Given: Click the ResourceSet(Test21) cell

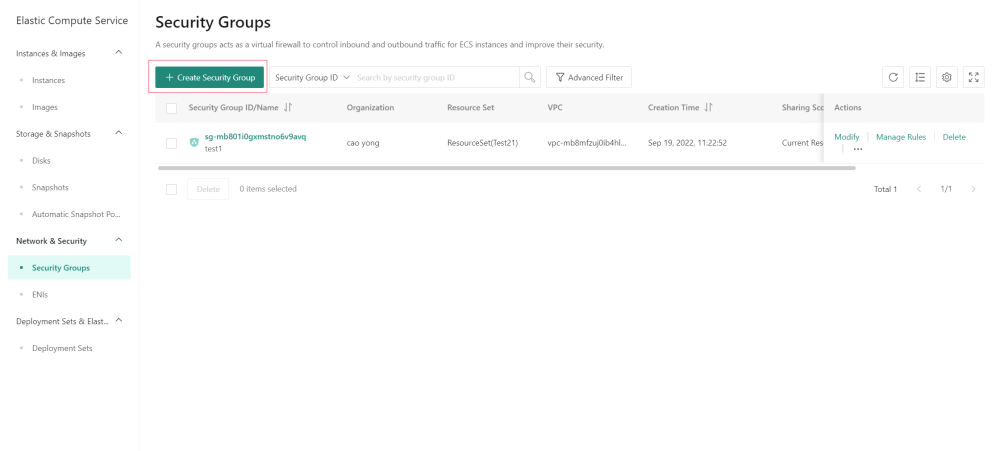Looking at the screenshot, I should point(483,144).
